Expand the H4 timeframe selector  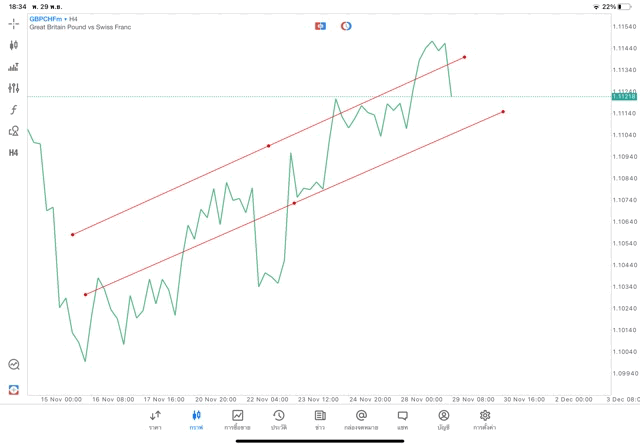tap(14, 153)
